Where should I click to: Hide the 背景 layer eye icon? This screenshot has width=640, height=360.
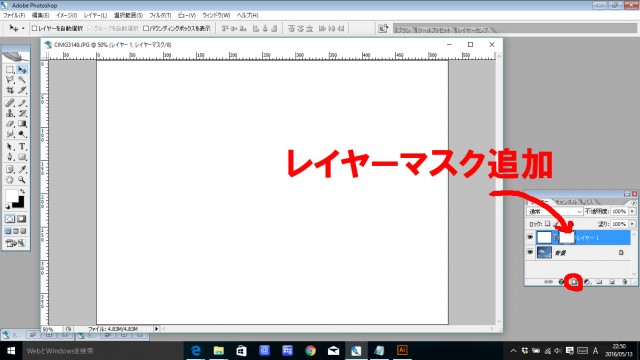click(x=530, y=253)
